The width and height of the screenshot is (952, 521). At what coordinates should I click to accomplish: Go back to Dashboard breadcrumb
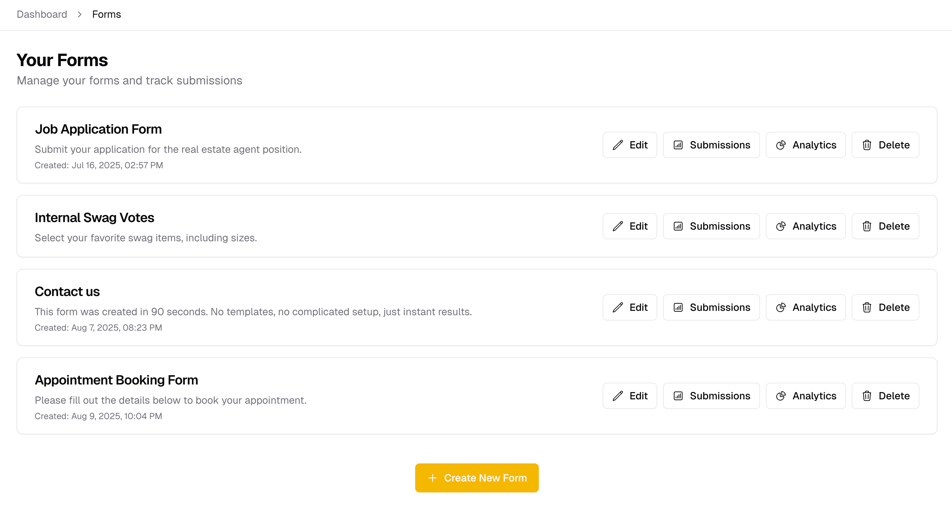pos(42,15)
